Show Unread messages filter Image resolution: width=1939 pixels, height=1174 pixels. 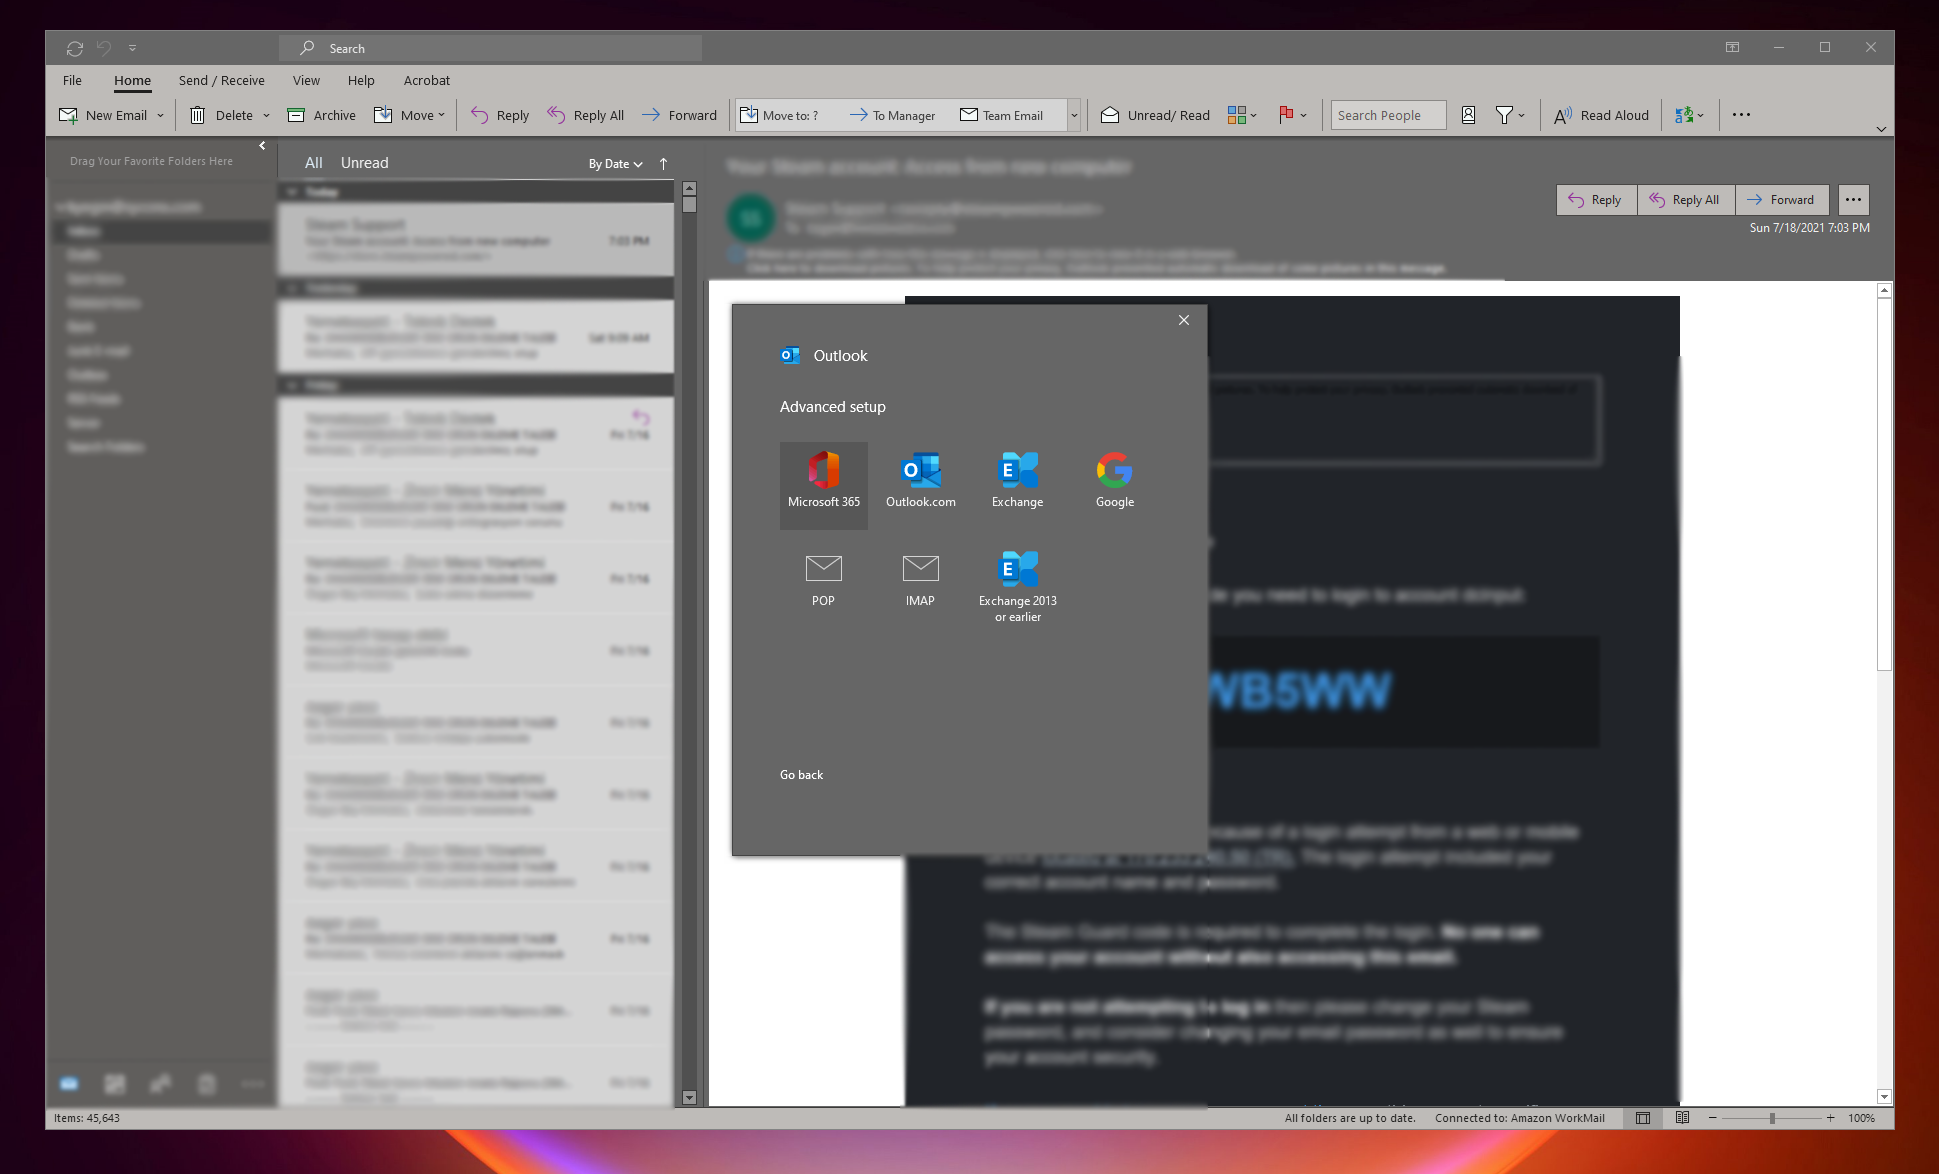click(364, 163)
